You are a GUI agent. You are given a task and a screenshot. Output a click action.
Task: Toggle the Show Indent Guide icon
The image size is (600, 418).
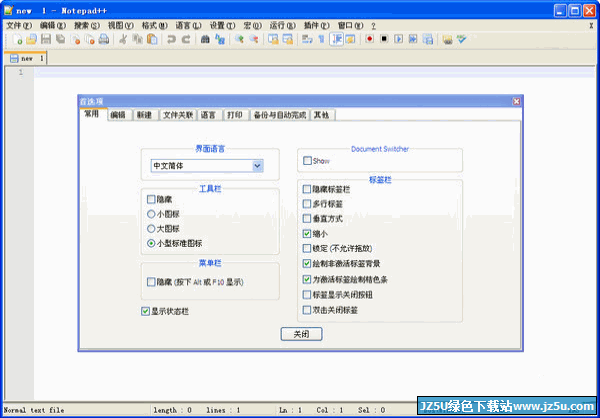click(336, 39)
